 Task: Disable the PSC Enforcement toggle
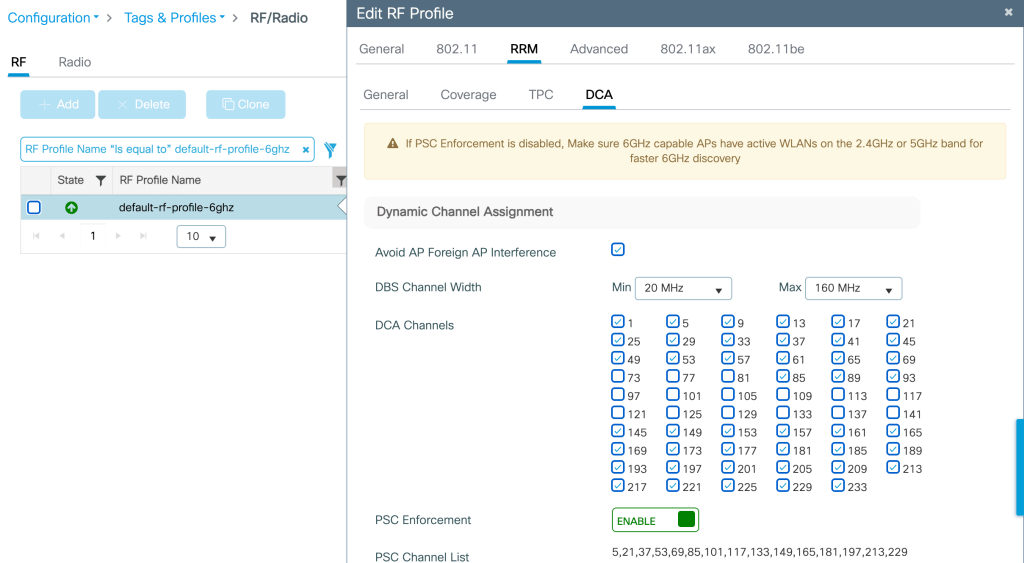(x=655, y=520)
